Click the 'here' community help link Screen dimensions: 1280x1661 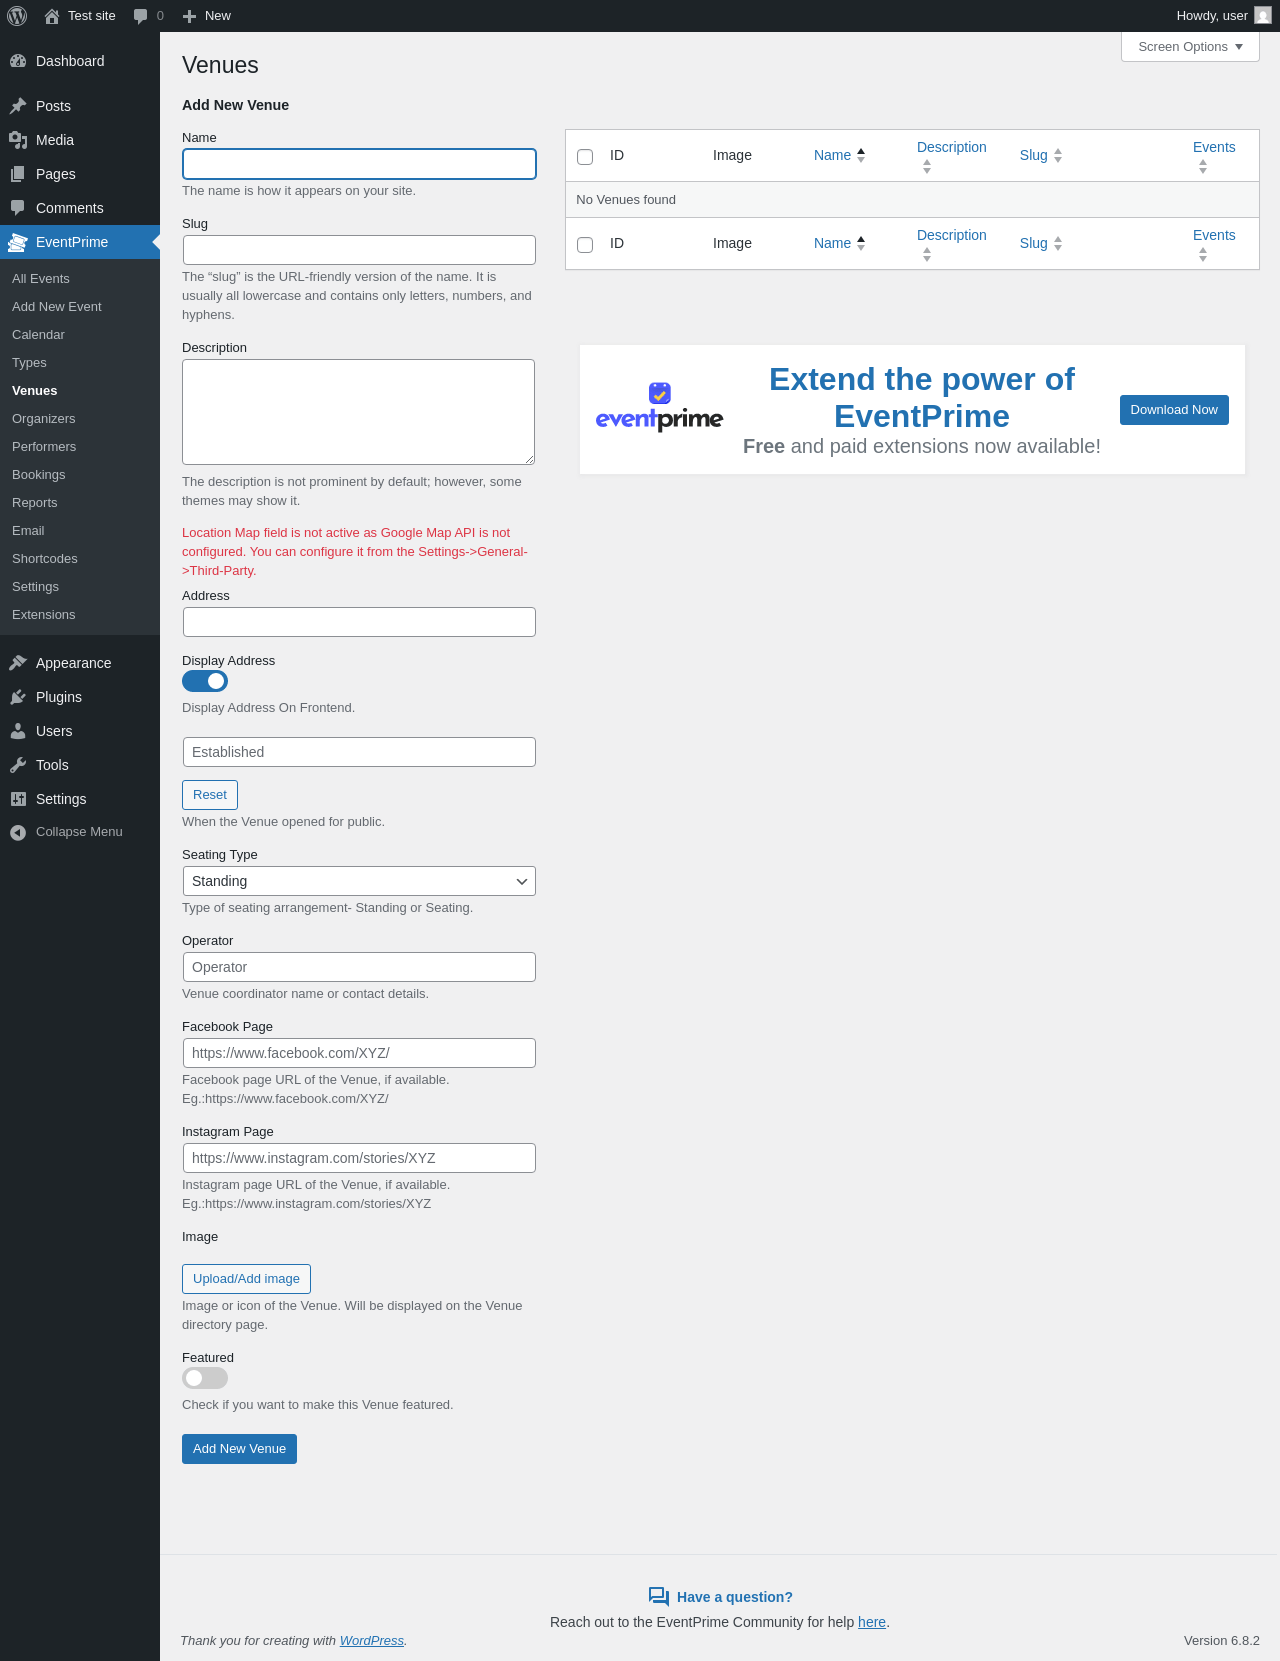[x=872, y=1622]
